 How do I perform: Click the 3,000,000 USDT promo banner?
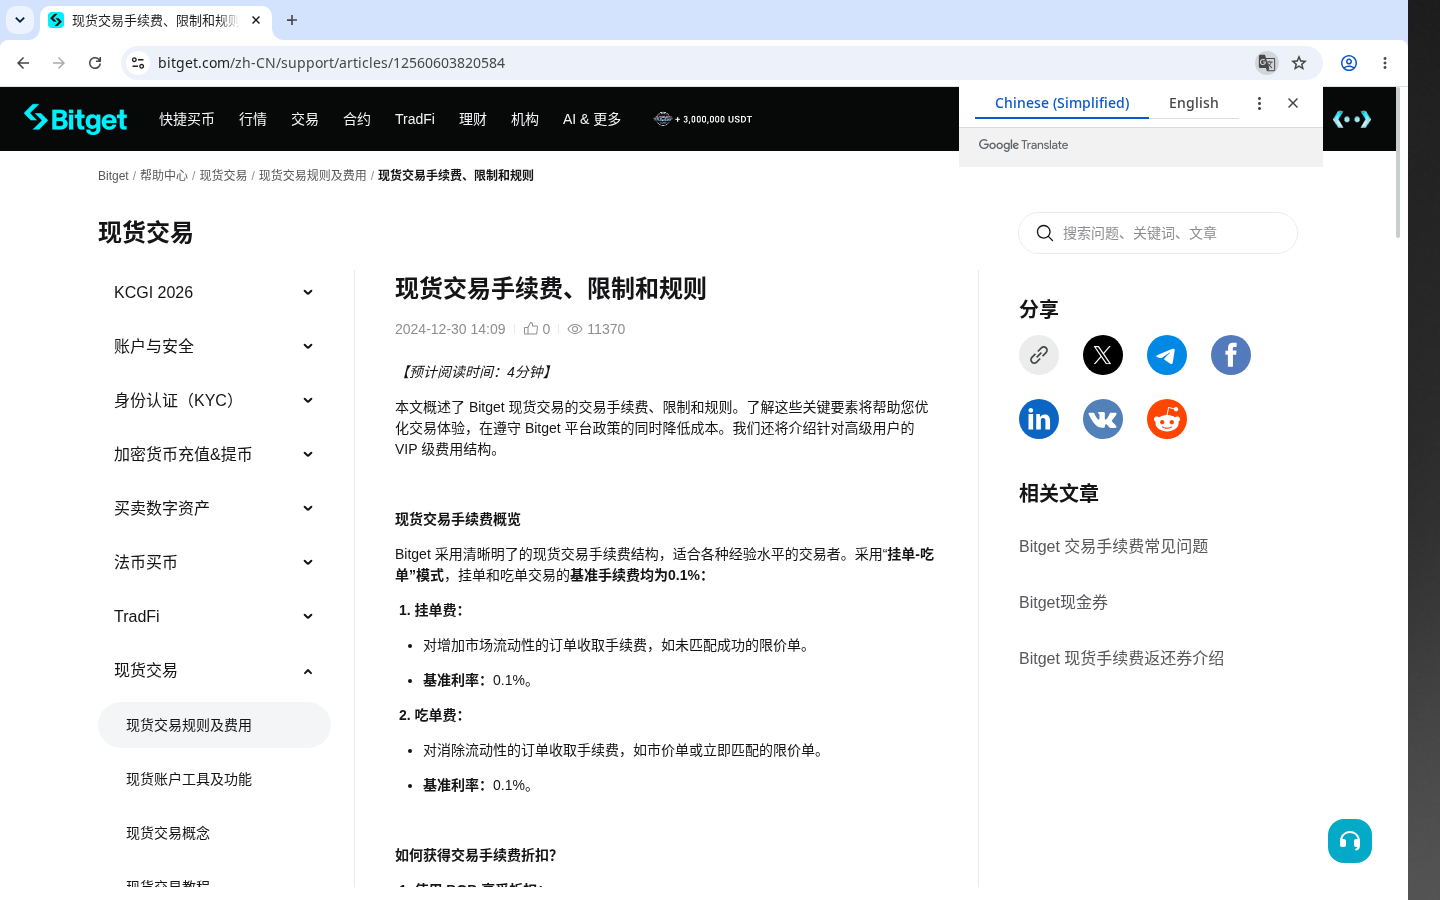(x=703, y=119)
